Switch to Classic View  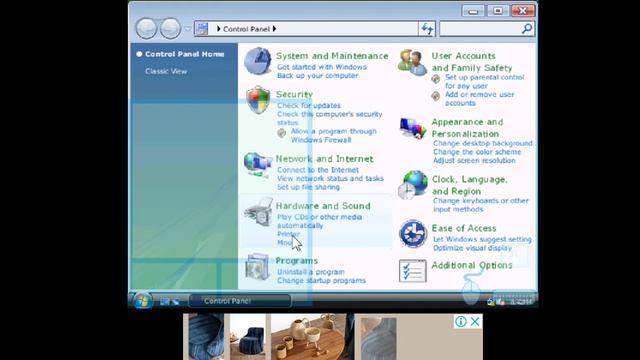click(166, 71)
